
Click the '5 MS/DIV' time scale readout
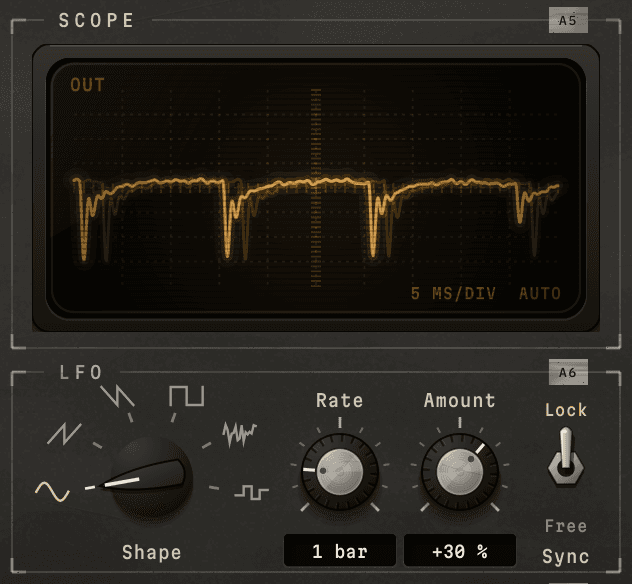(453, 293)
